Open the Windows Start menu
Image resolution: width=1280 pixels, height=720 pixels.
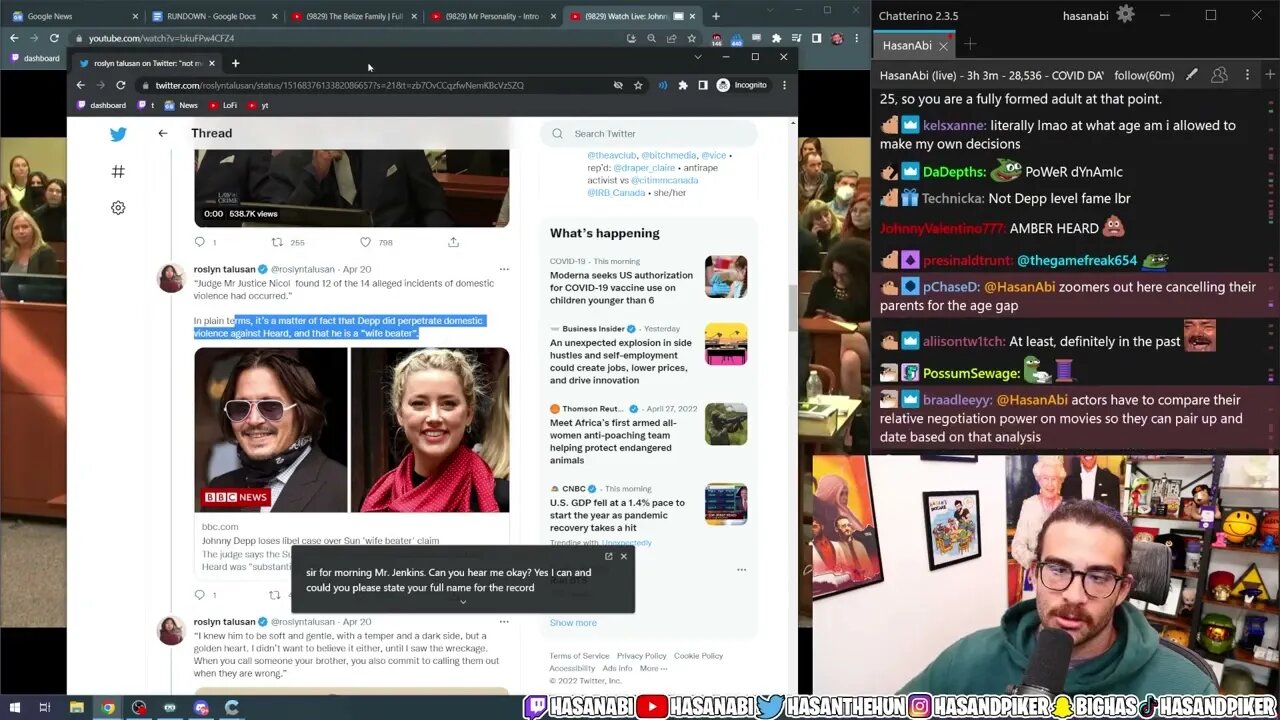point(14,708)
